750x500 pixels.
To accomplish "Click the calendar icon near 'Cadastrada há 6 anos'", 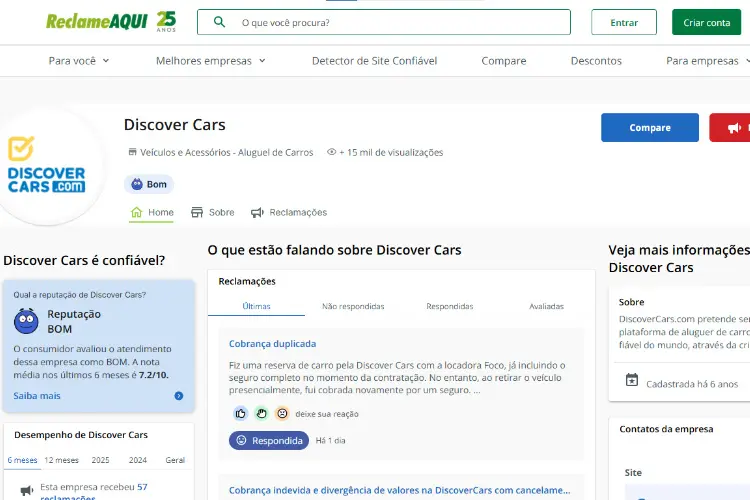I will point(632,380).
